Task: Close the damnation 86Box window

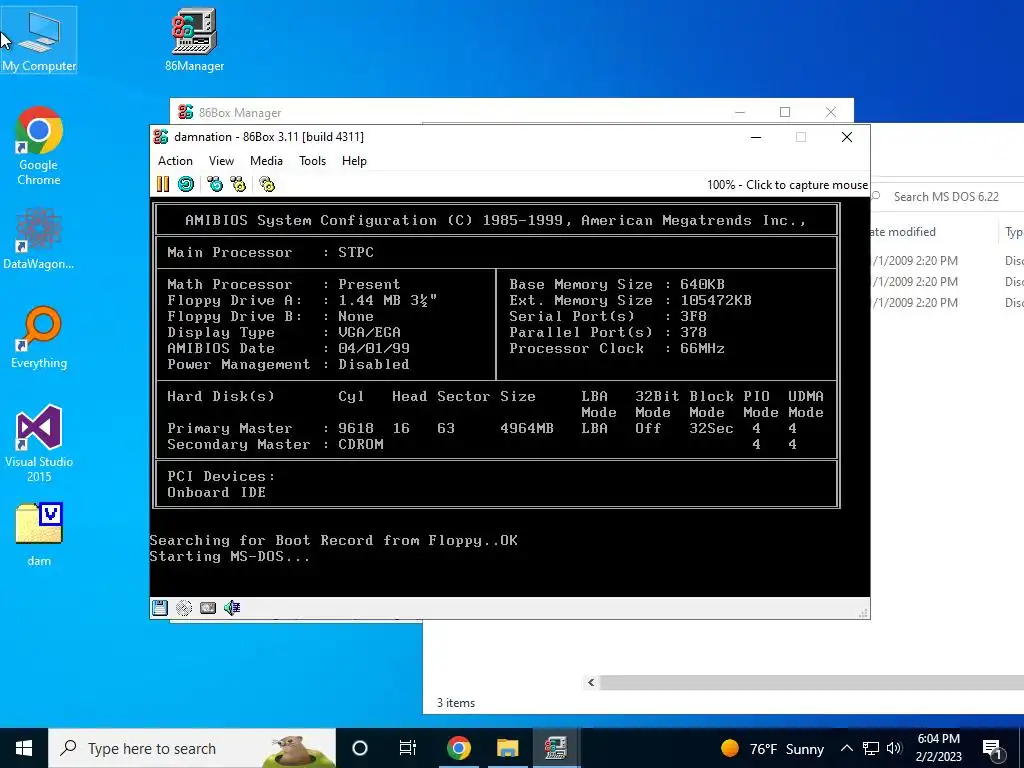Action: 846,137
